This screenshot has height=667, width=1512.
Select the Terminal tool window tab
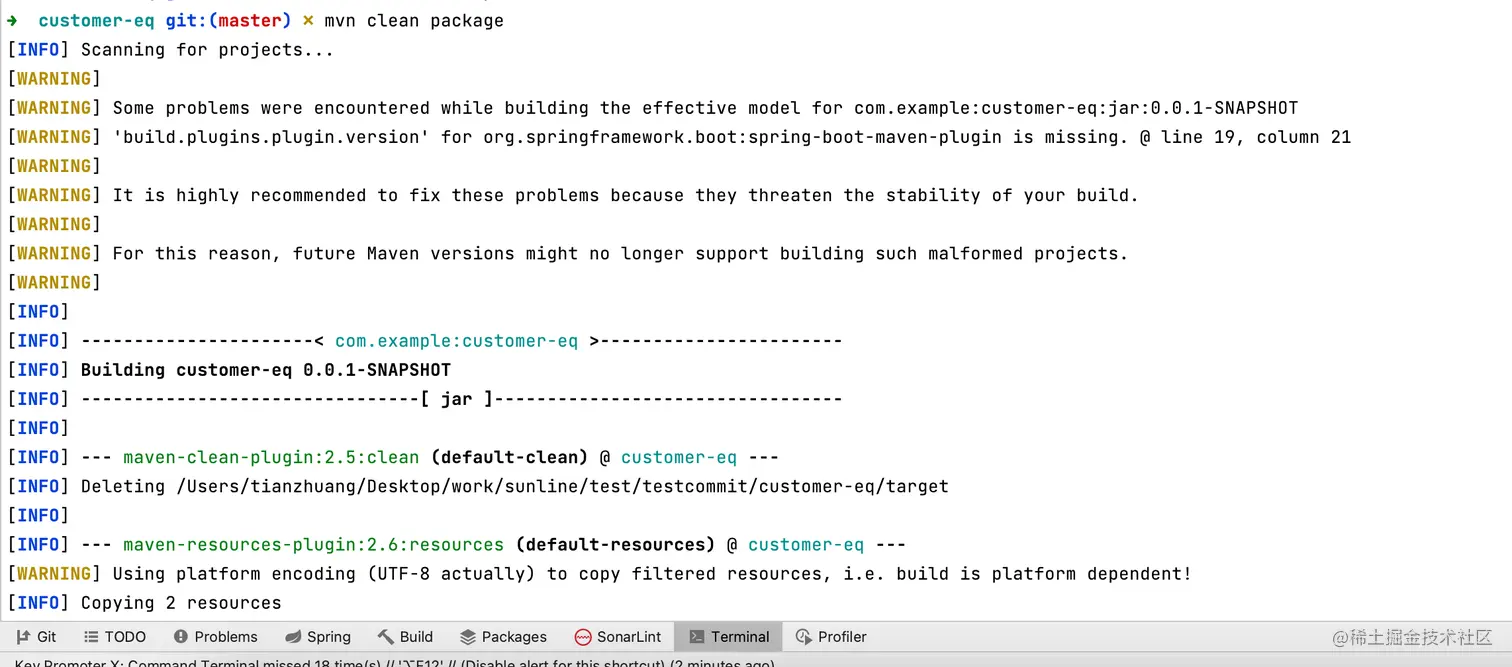(729, 637)
